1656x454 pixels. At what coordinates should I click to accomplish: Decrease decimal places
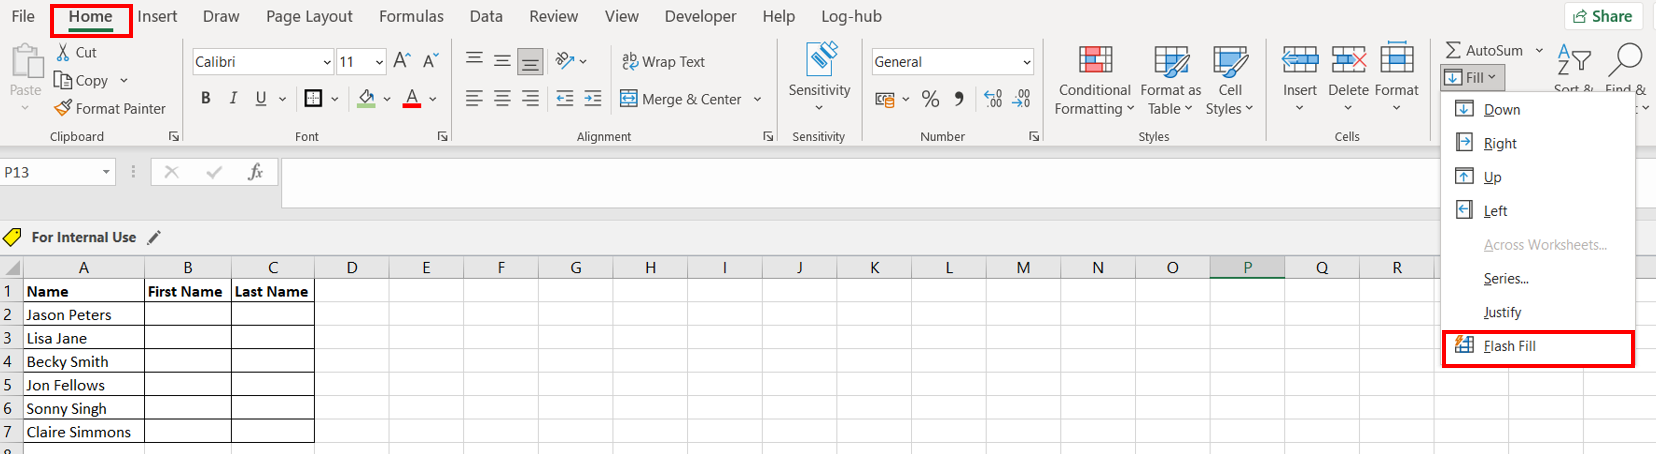pos(1022,99)
